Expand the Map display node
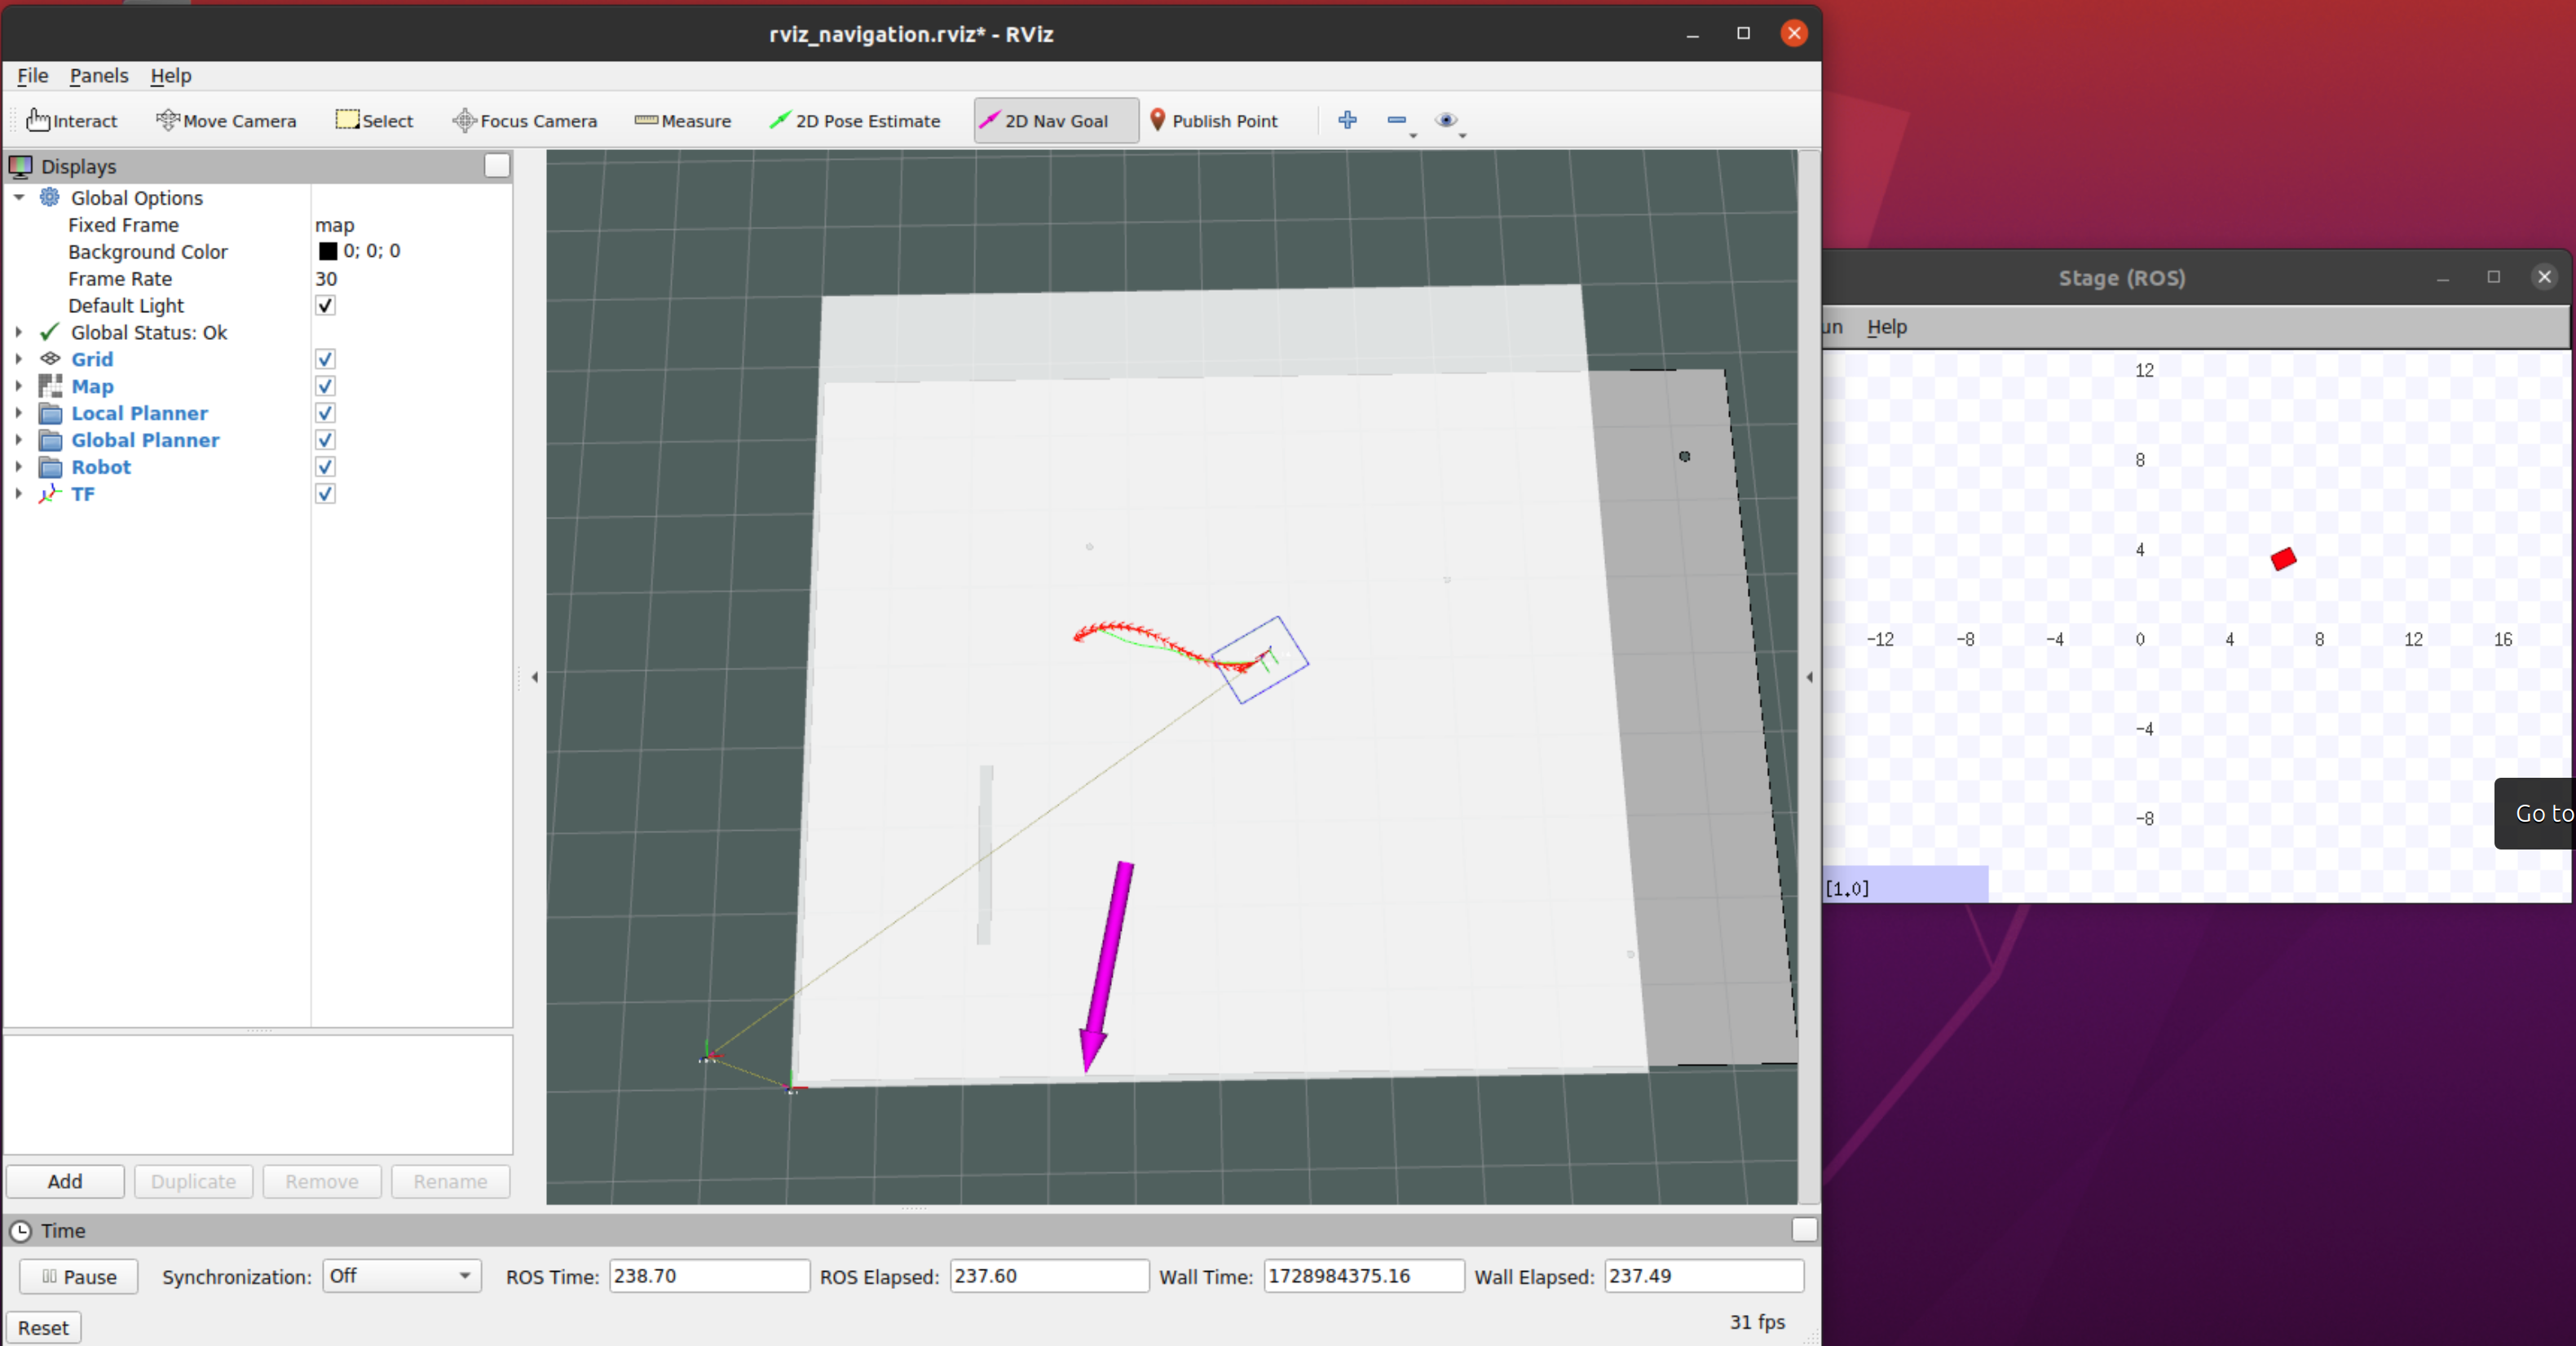The image size is (2576, 1346). tap(19, 386)
